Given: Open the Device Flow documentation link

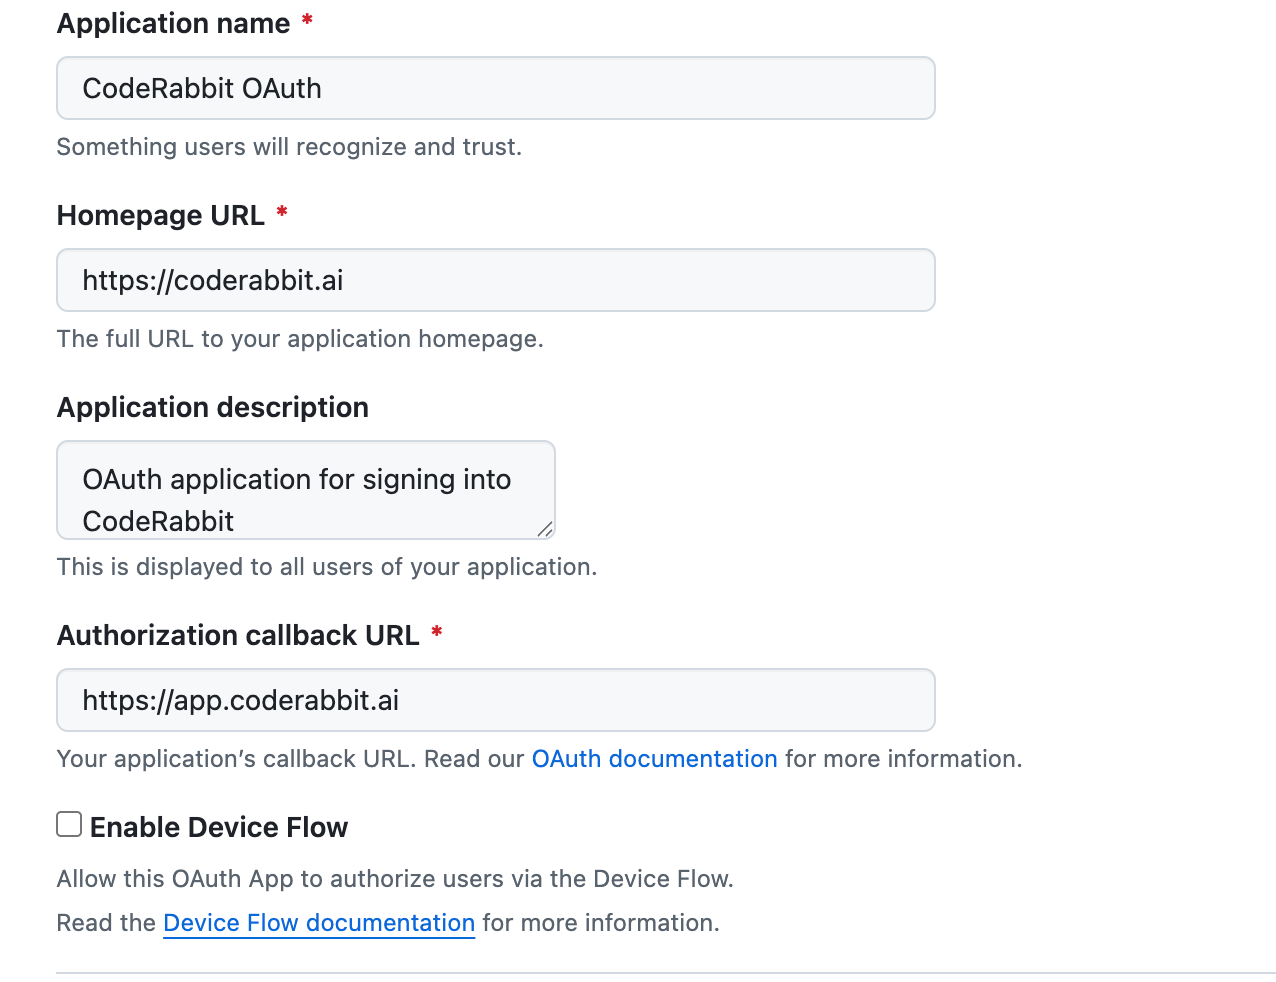Looking at the screenshot, I should click(319, 923).
